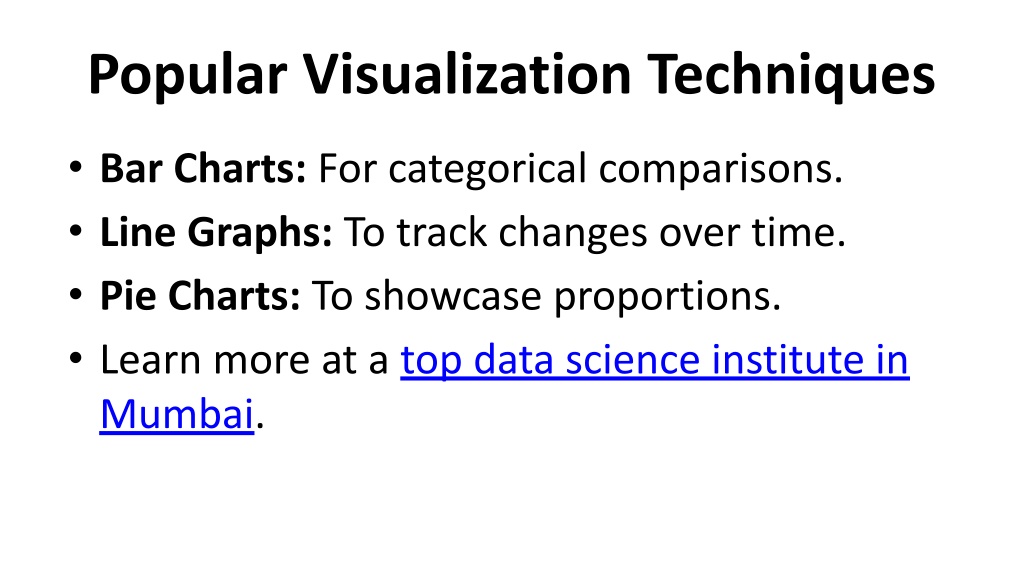This screenshot has height=576, width=1024.
Task: Click the bullet point before 'Pie Charts'
Action: (76, 295)
